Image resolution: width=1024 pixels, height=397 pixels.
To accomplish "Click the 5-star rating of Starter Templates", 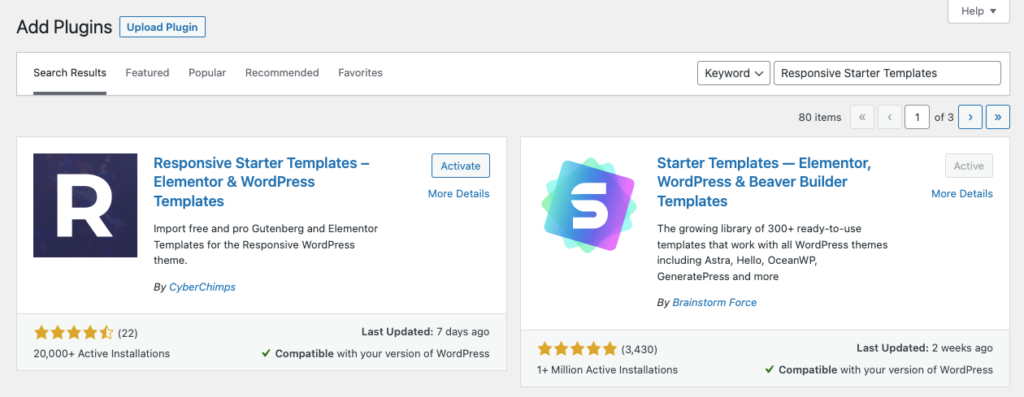I will [577, 349].
